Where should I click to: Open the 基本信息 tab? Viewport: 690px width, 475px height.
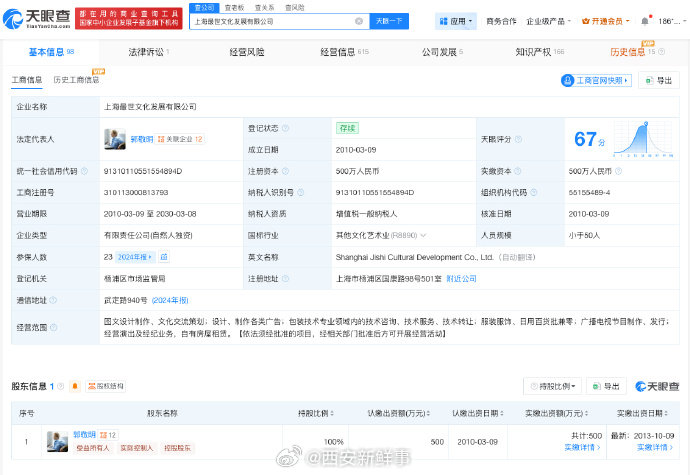tap(51, 52)
